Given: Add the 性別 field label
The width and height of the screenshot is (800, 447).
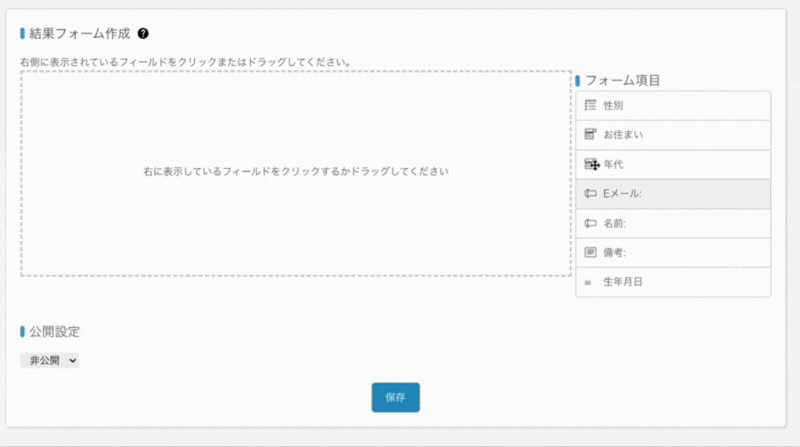Looking at the screenshot, I should point(614,106).
